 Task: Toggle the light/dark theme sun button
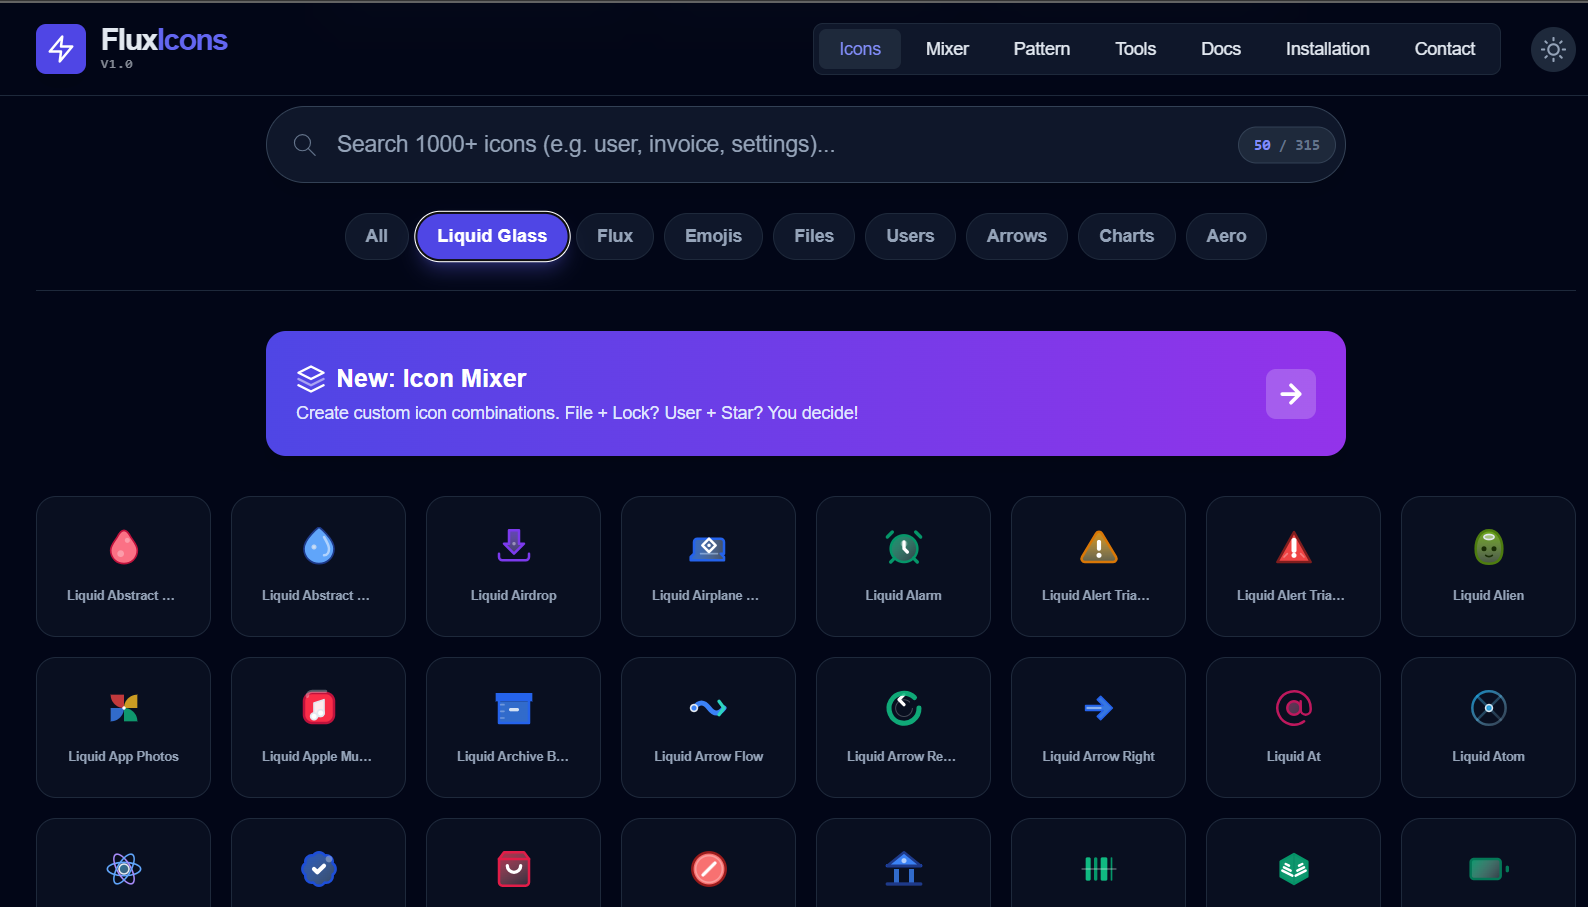click(x=1553, y=49)
